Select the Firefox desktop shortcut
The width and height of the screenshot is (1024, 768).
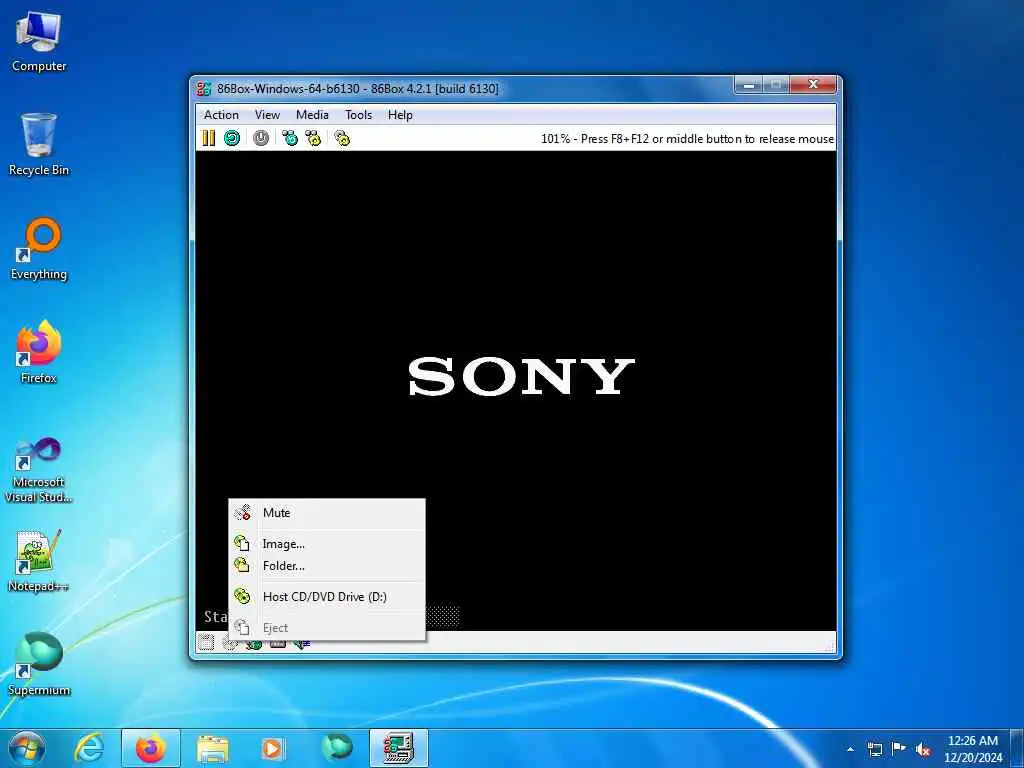[39, 352]
